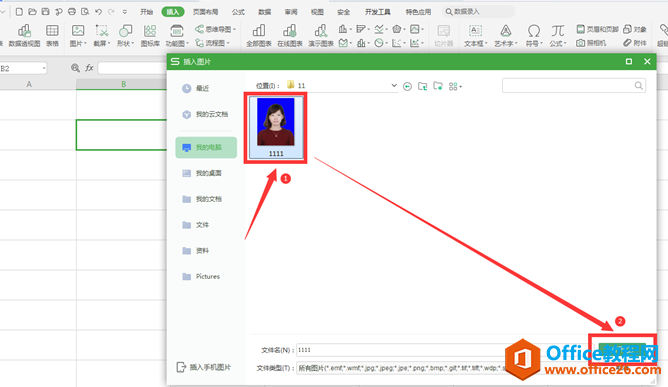The image size is (668, 387).
Task: Open the 安全 ribbon tab
Action: coord(343,12)
